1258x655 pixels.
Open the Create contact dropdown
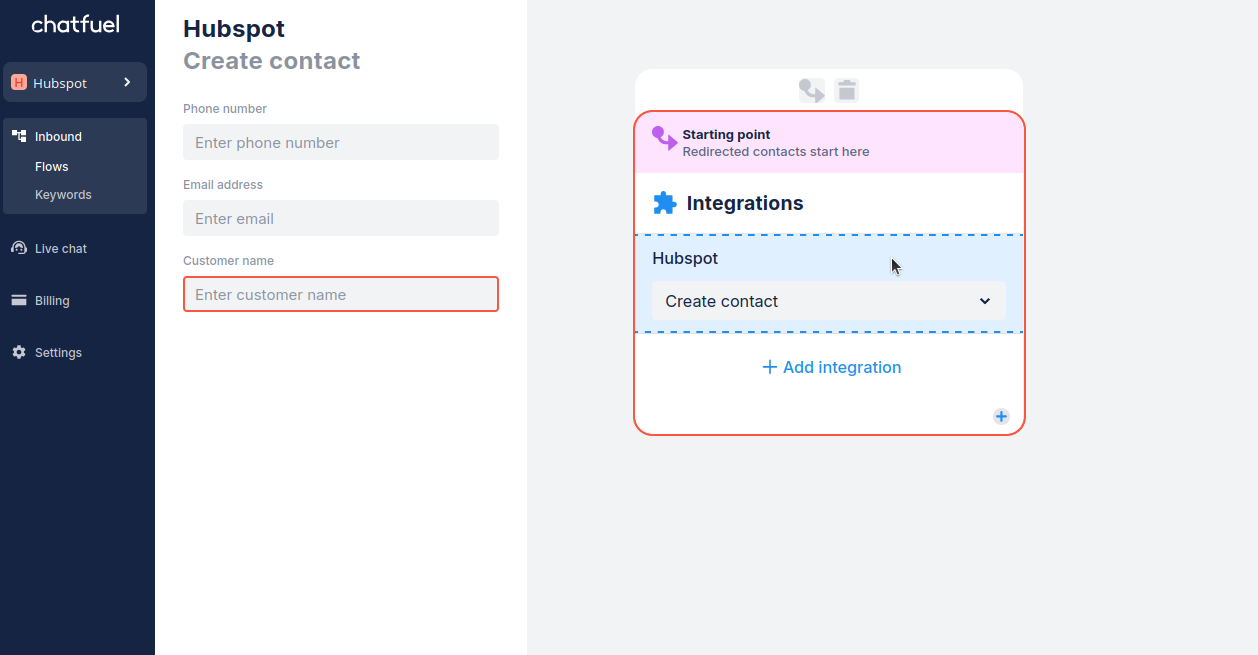point(828,301)
